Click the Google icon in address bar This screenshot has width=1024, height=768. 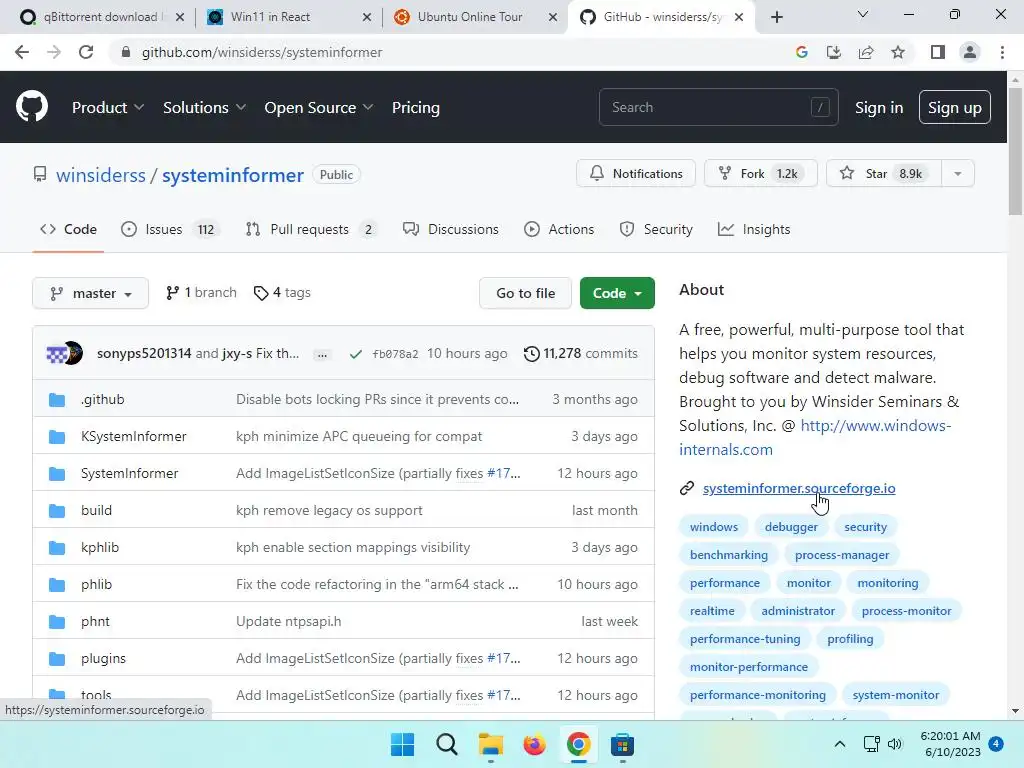[801, 52]
